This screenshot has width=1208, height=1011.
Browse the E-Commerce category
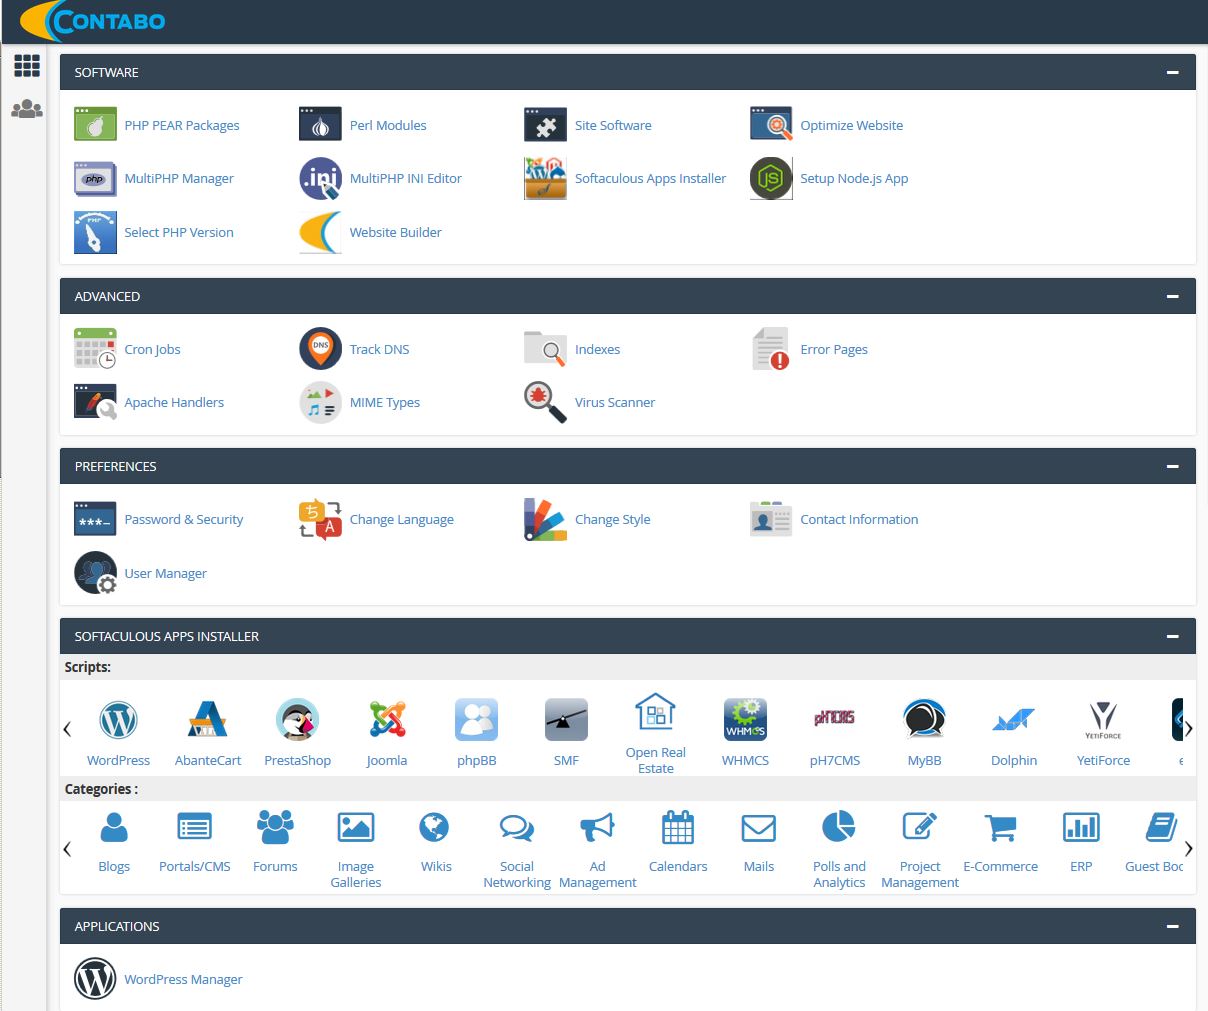tap(1000, 843)
